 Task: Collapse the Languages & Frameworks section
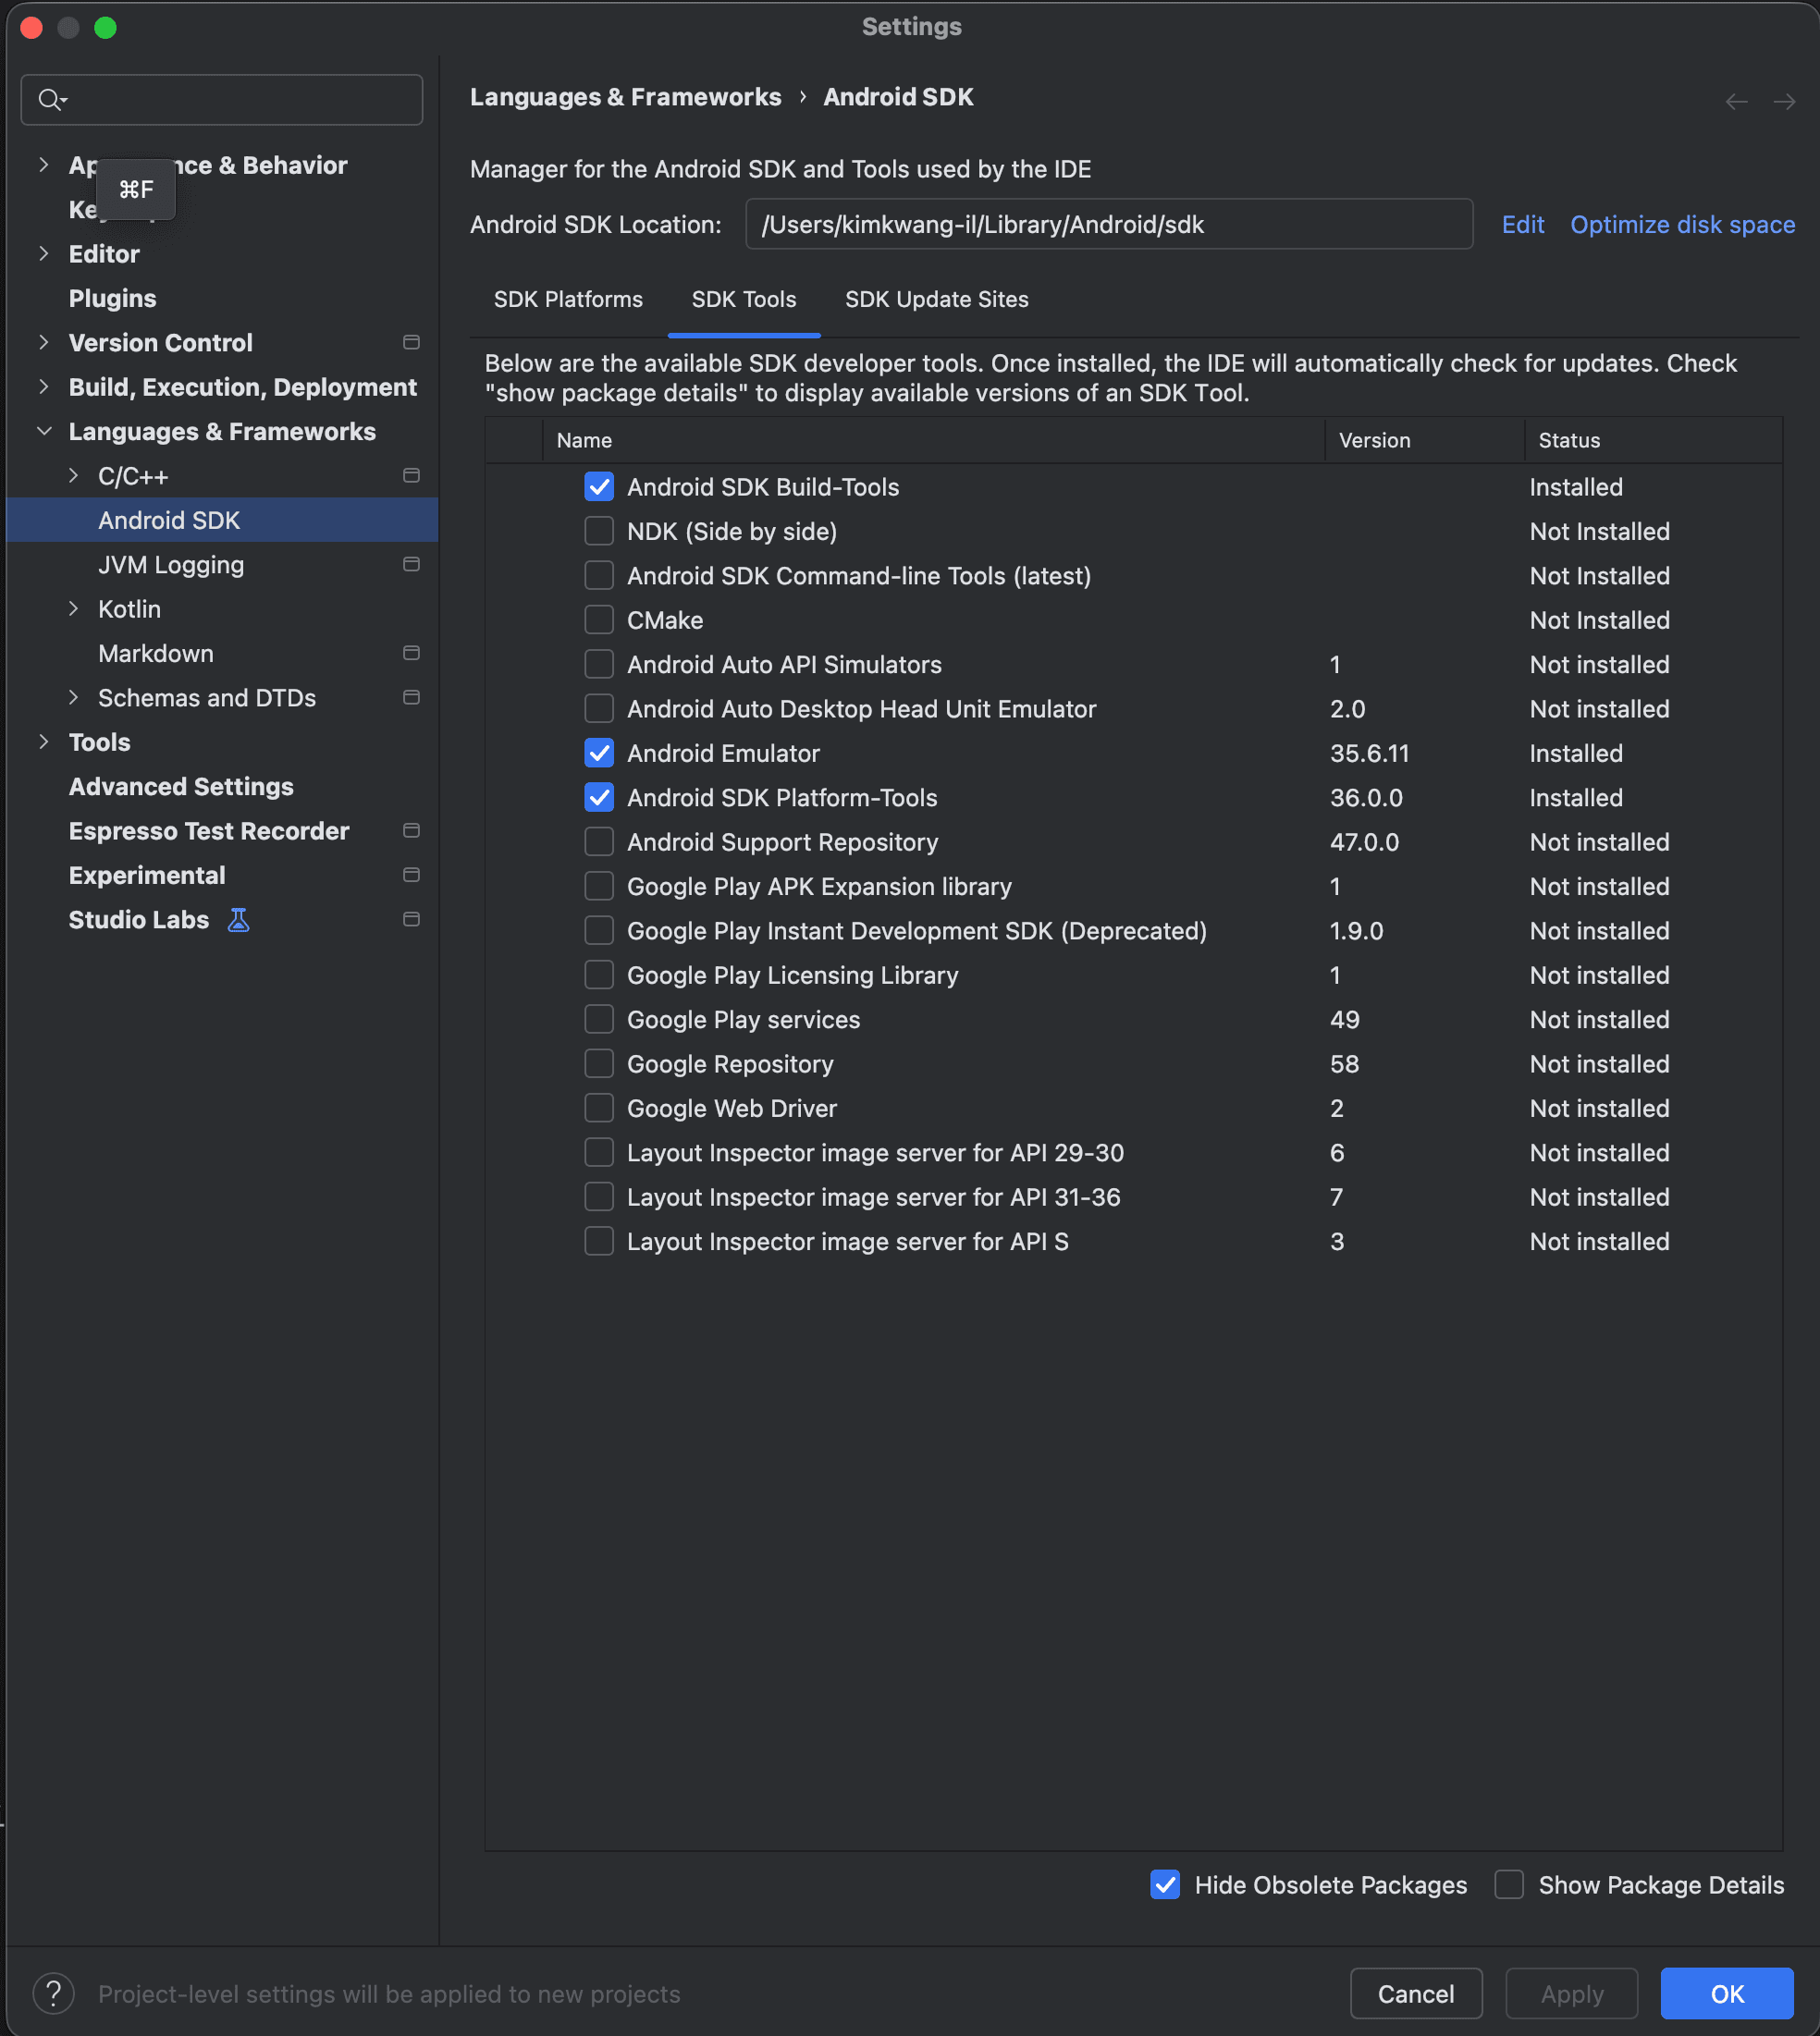43,431
